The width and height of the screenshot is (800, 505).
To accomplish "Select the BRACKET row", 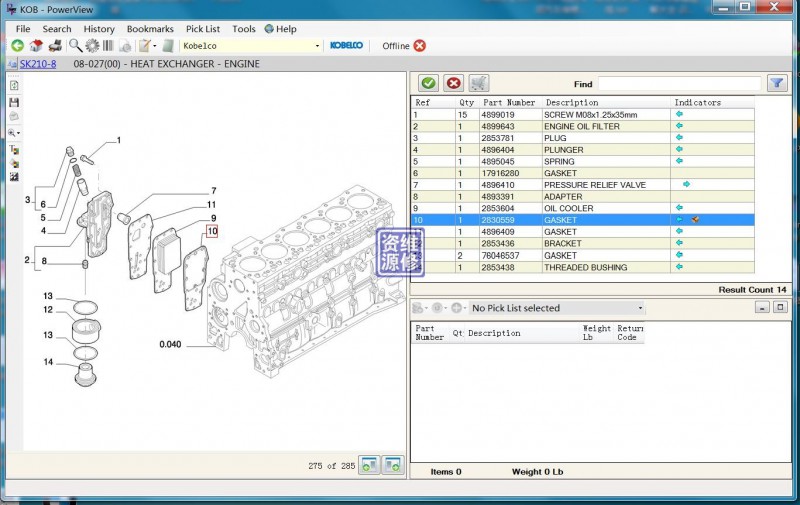I will (x=583, y=244).
